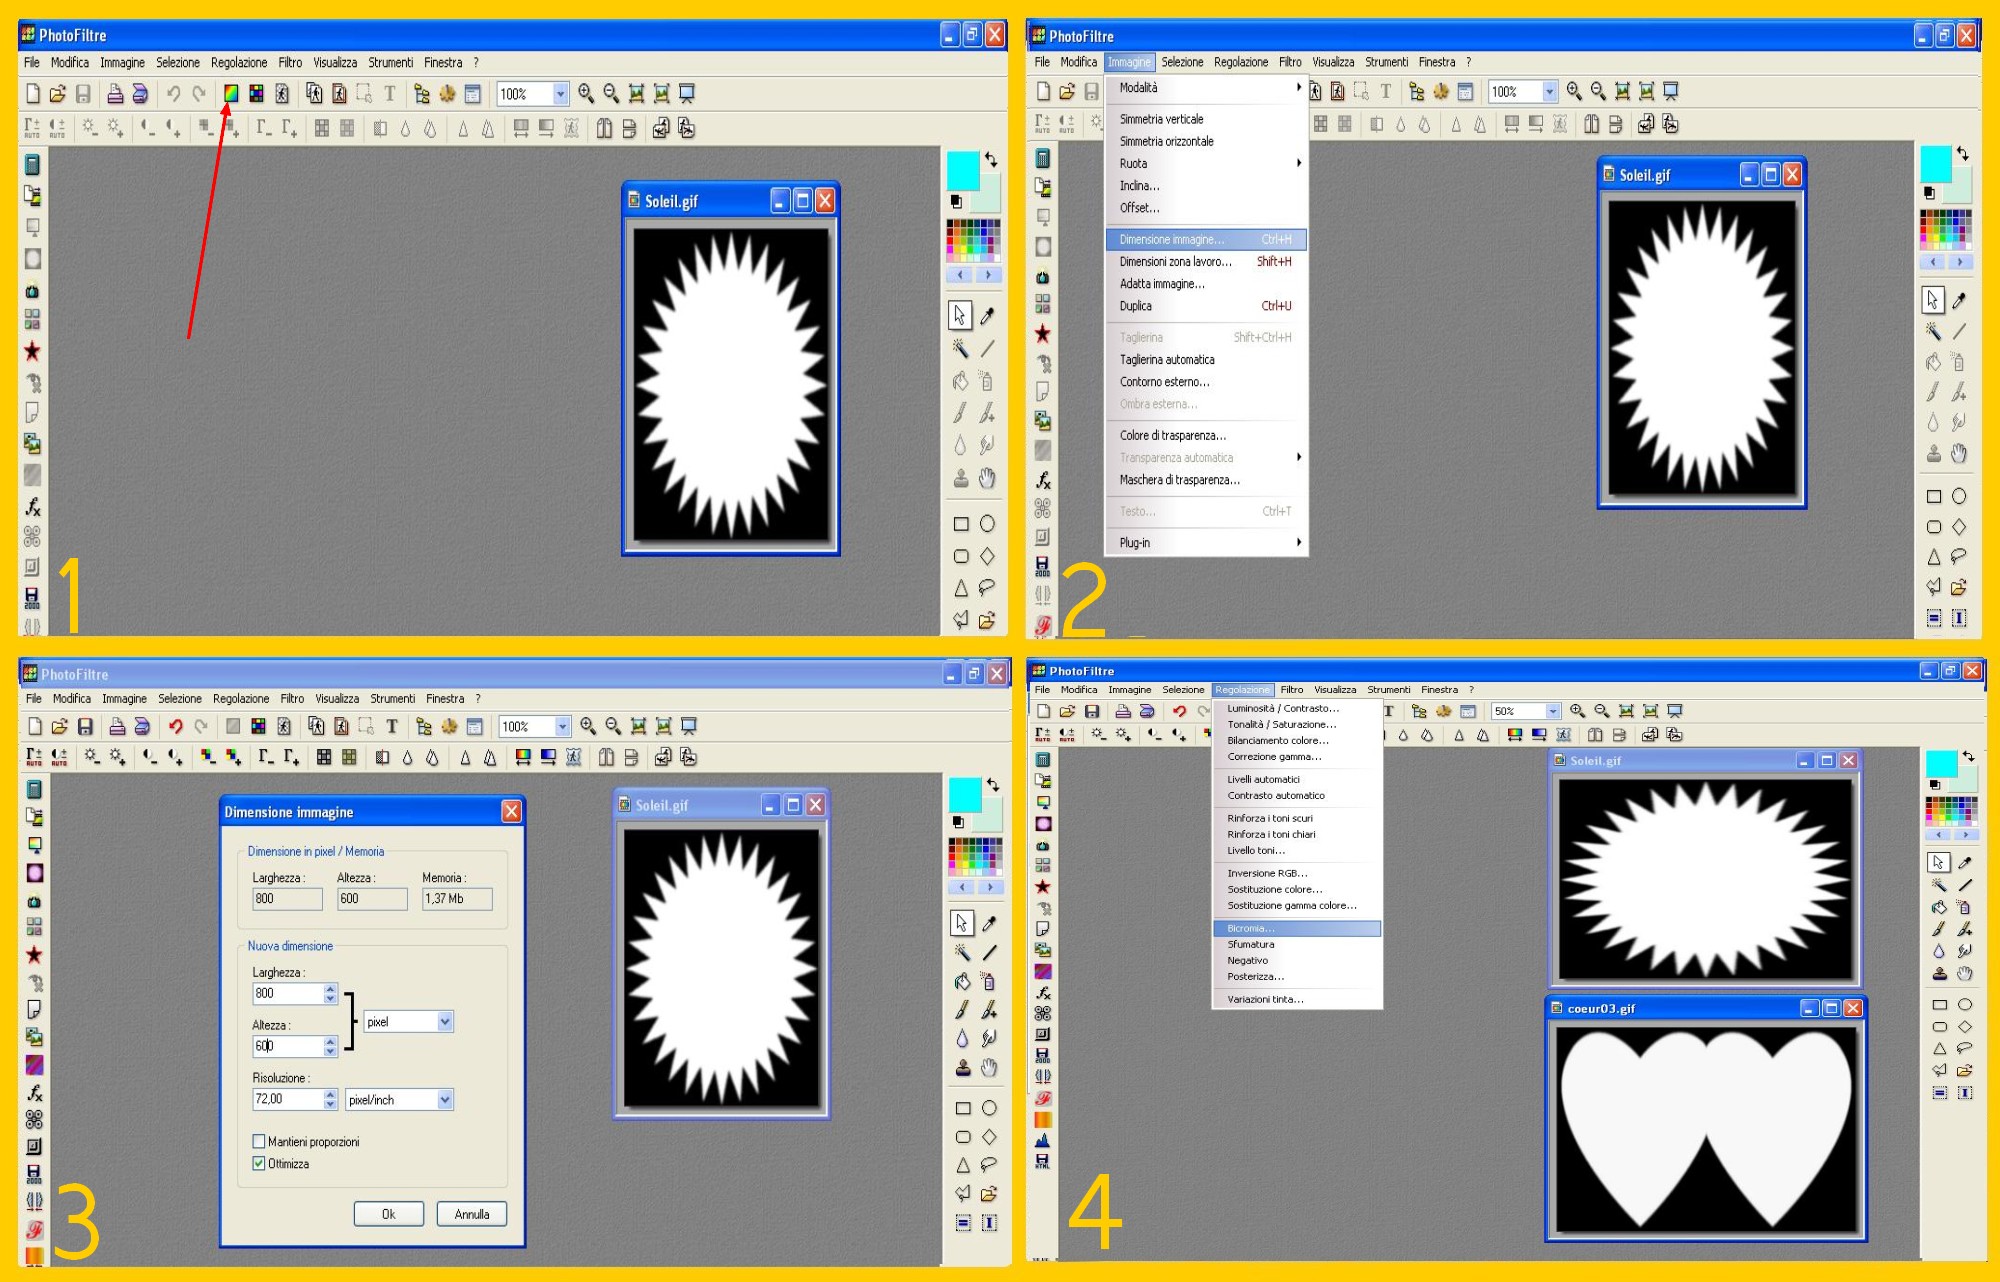Viewport: 2000px width, 1282px height.
Task: Select the magic wand tool in screenshot 2
Action: (x=1933, y=331)
